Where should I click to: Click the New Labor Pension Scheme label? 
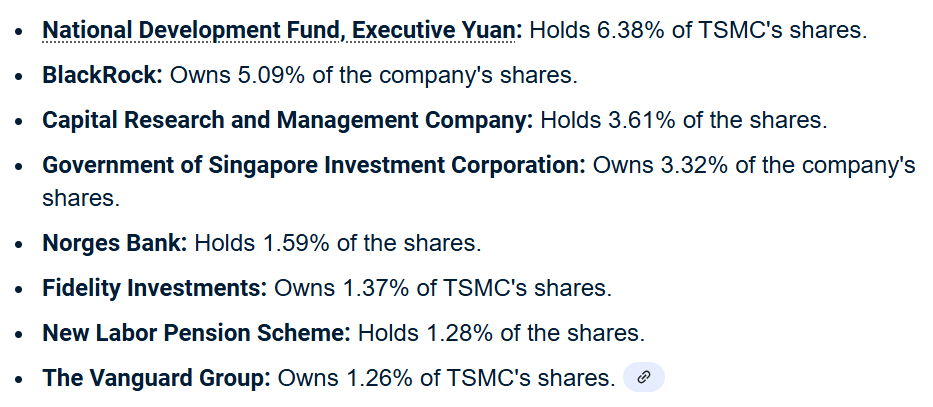[x=196, y=333]
